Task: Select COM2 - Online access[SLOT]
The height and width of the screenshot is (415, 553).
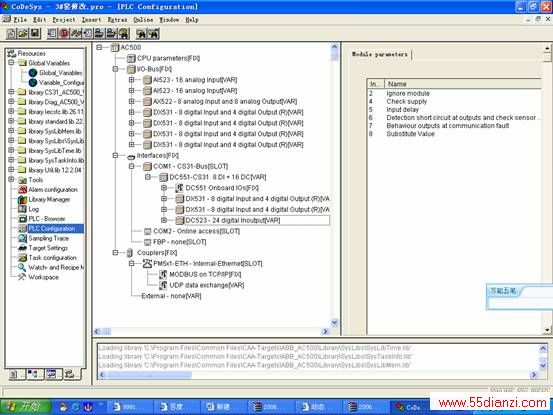Action: pyautogui.click(x=196, y=231)
